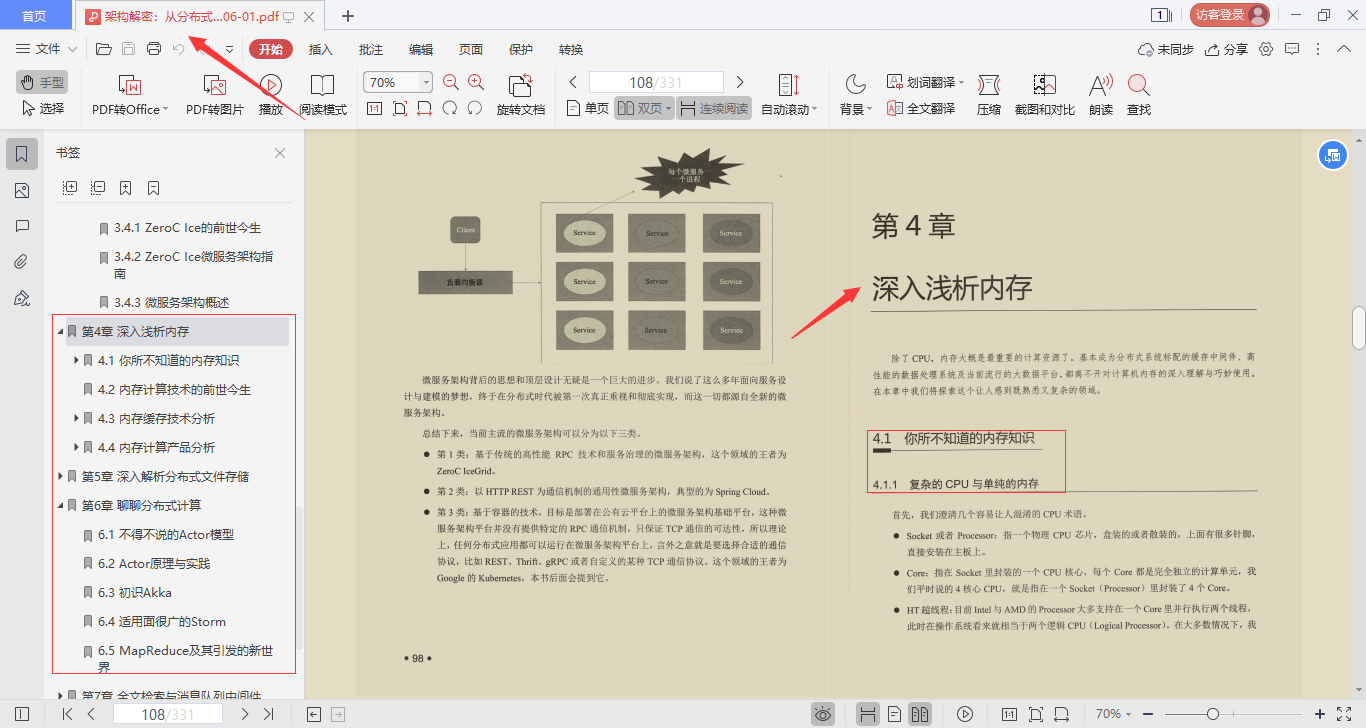
Task: Open the 页面 ribbon tab
Action: point(471,50)
